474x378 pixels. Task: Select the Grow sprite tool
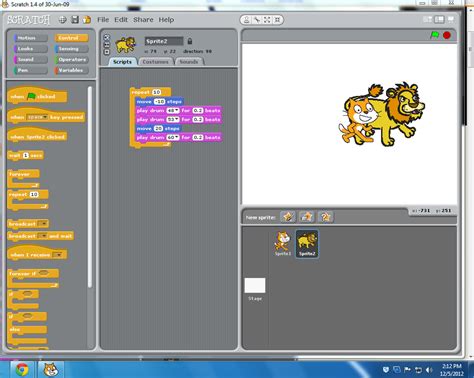point(267,20)
